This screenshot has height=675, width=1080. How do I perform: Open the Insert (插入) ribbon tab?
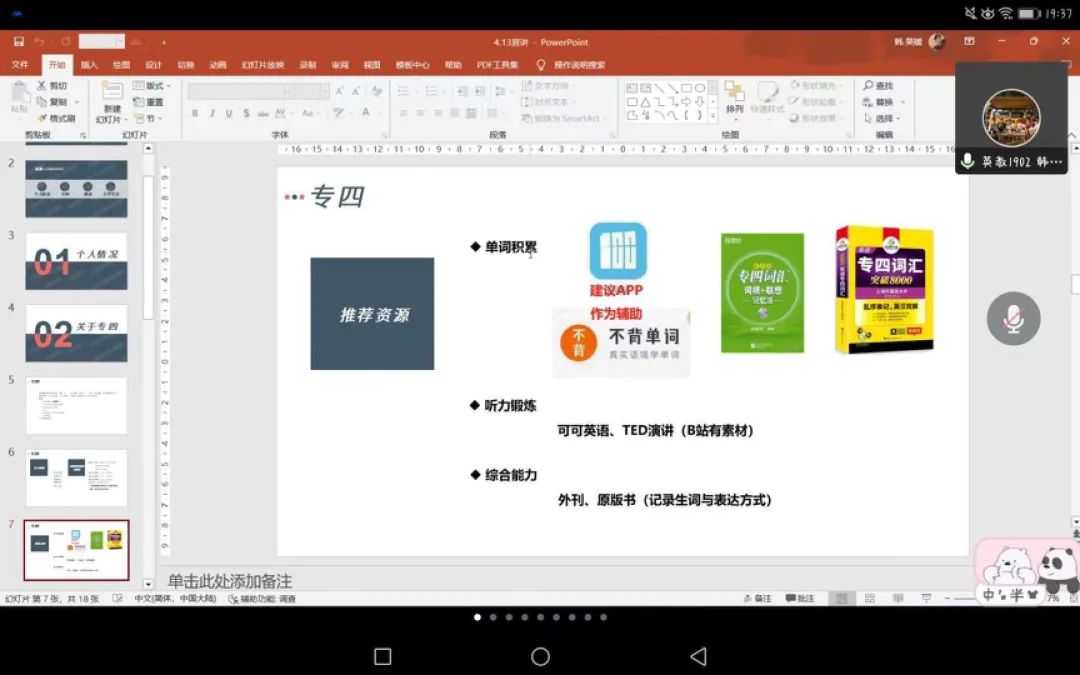[x=89, y=65]
